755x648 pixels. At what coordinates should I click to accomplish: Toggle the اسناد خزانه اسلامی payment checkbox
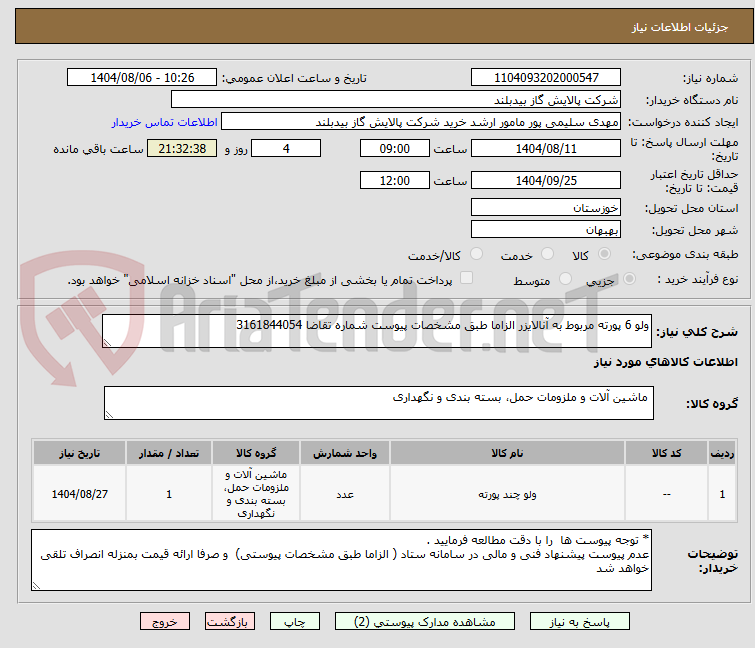466,280
